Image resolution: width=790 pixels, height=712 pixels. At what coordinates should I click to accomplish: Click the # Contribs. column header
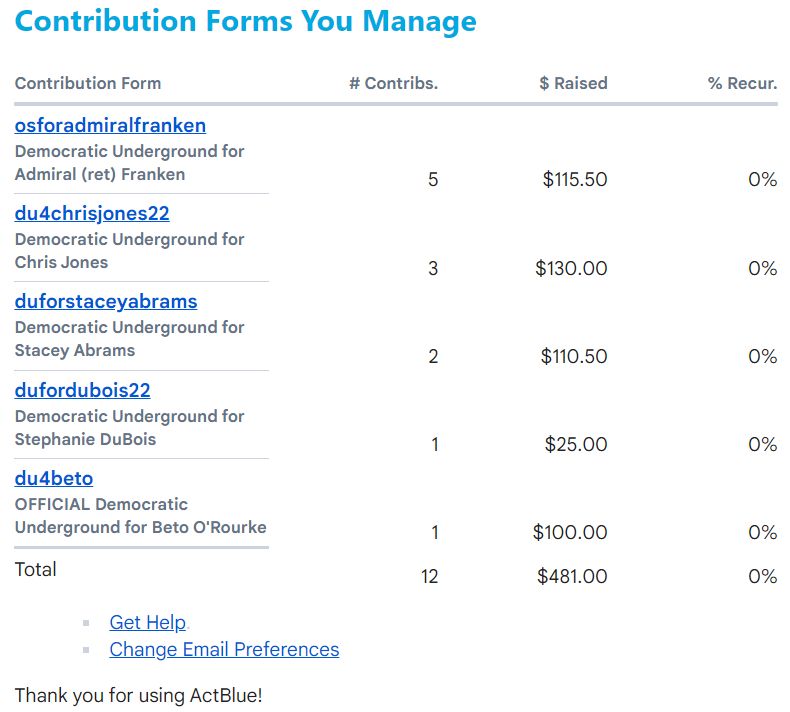tap(393, 83)
